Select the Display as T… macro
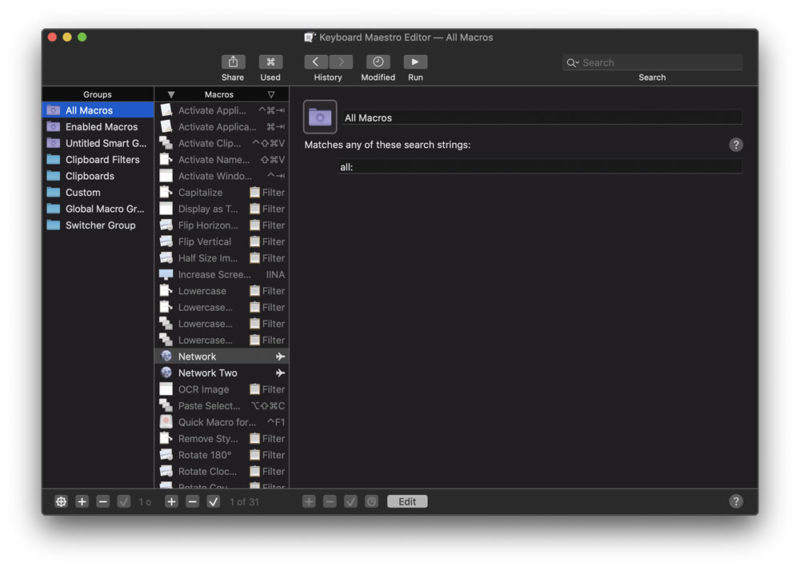 222,209
